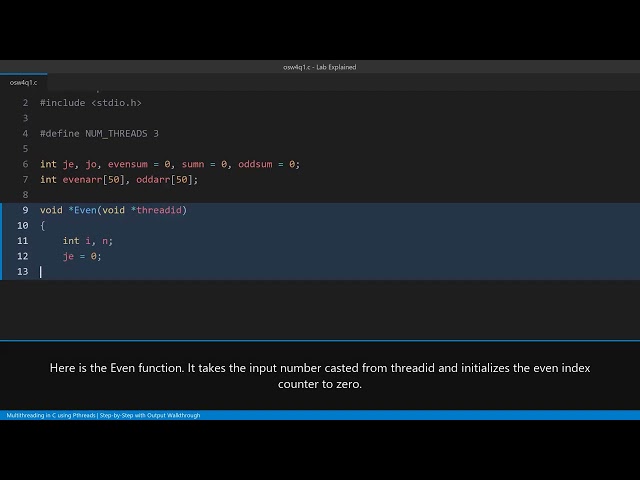Click on '#include <stdio.h>' text
640x480 pixels.
(91, 103)
